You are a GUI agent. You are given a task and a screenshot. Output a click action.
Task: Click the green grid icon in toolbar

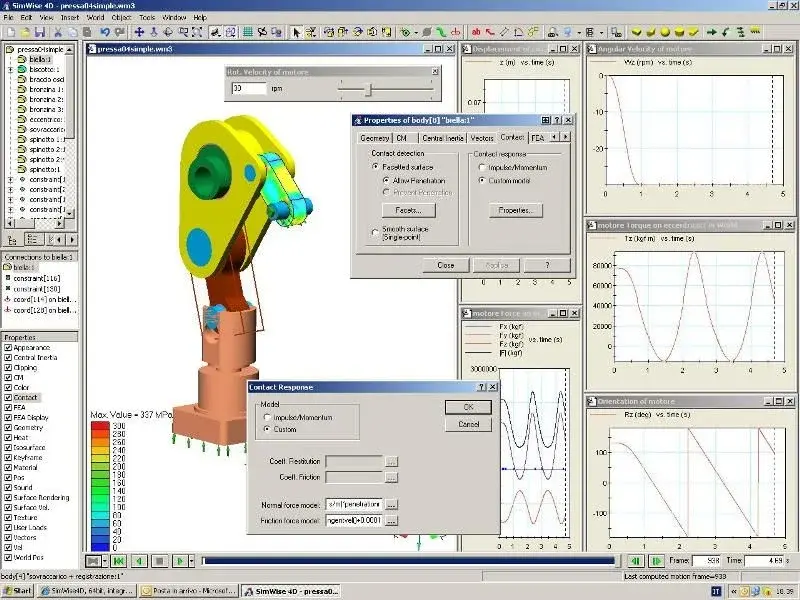coord(248,32)
